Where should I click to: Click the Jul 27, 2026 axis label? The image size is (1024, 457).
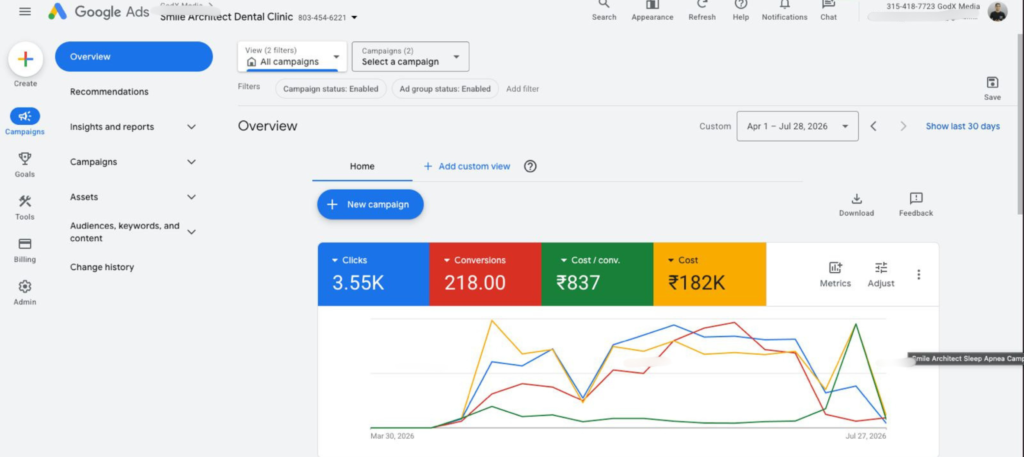coord(865,435)
